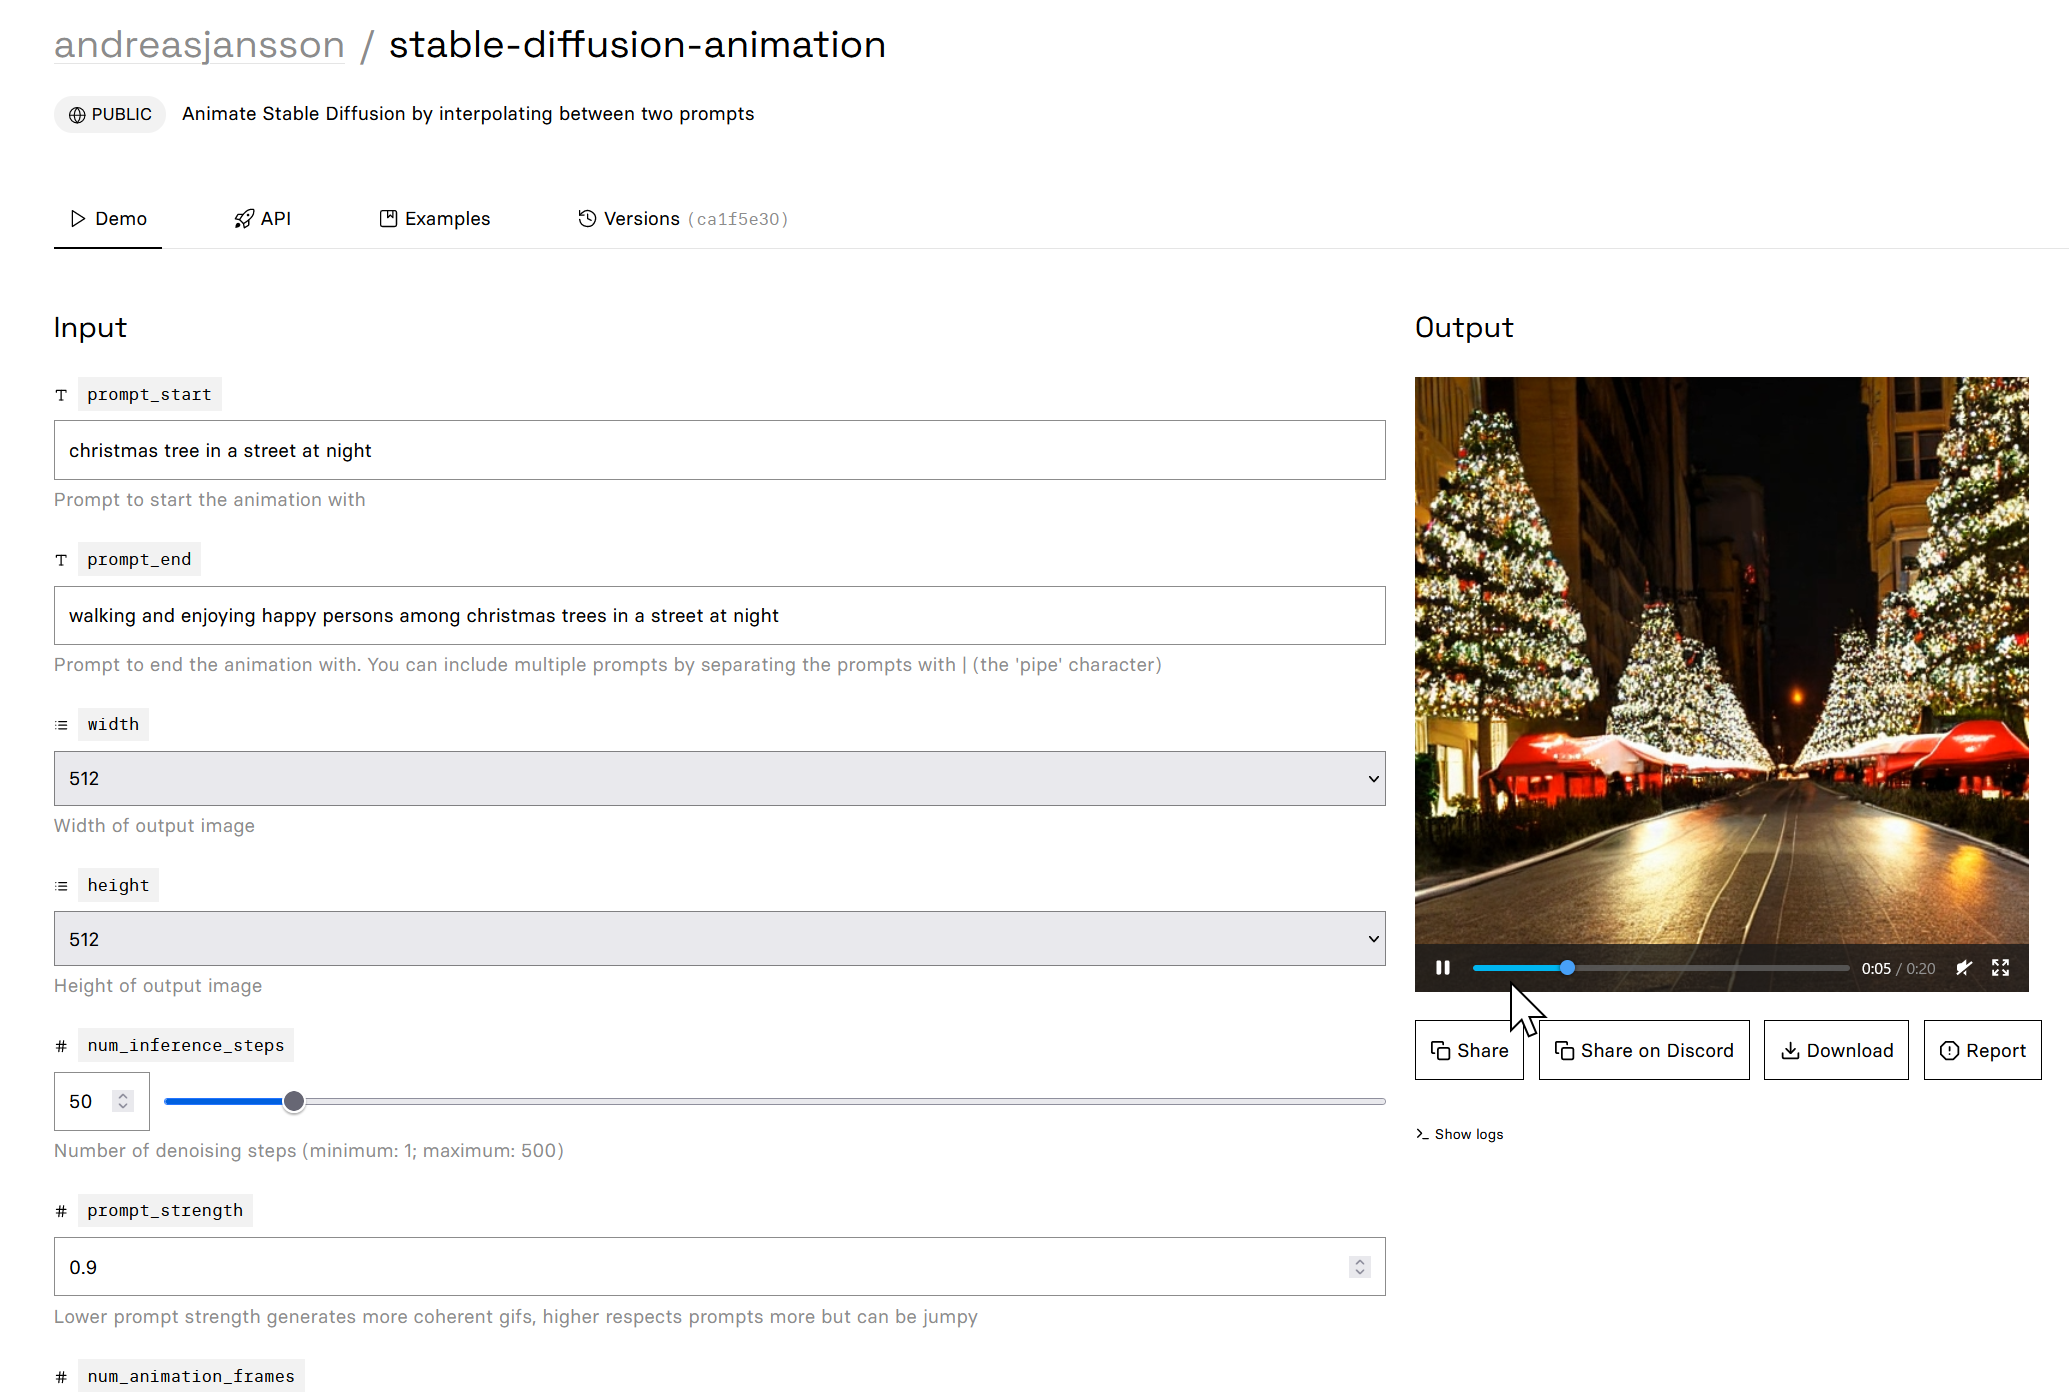
Task: Click the prompt_strength label
Action: coord(165,1210)
